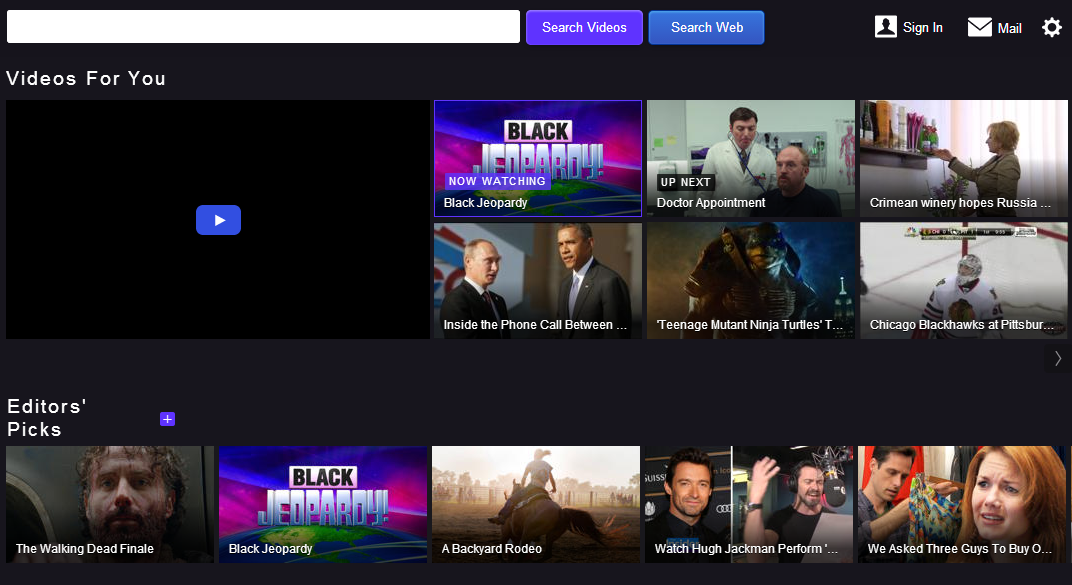
Task: Open Black Jeopardy in Editors' Picks
Action: (x=323, y=504)
